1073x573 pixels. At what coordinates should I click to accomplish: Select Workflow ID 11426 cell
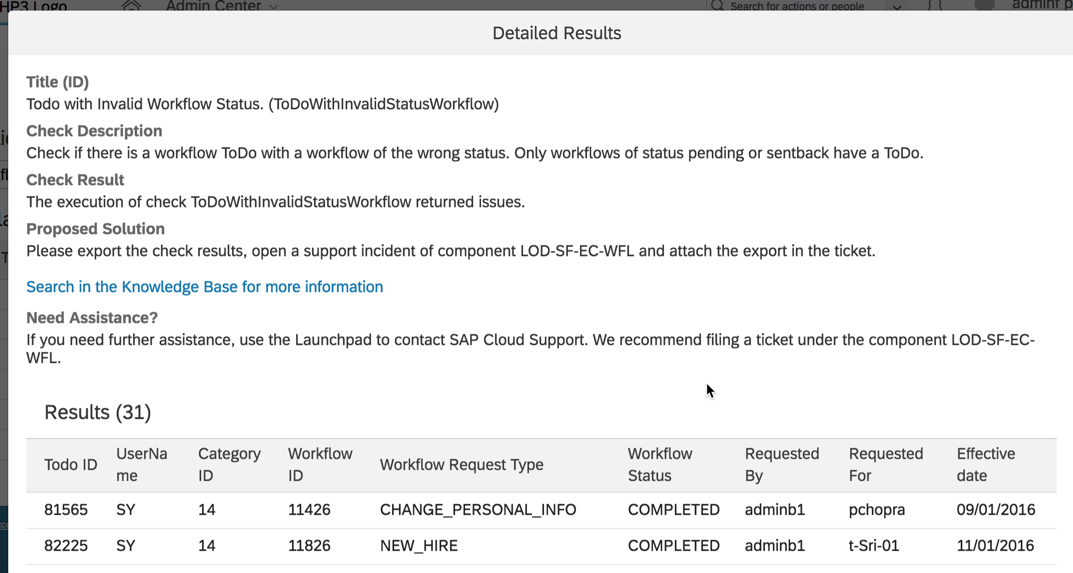[x=309, y=510]
